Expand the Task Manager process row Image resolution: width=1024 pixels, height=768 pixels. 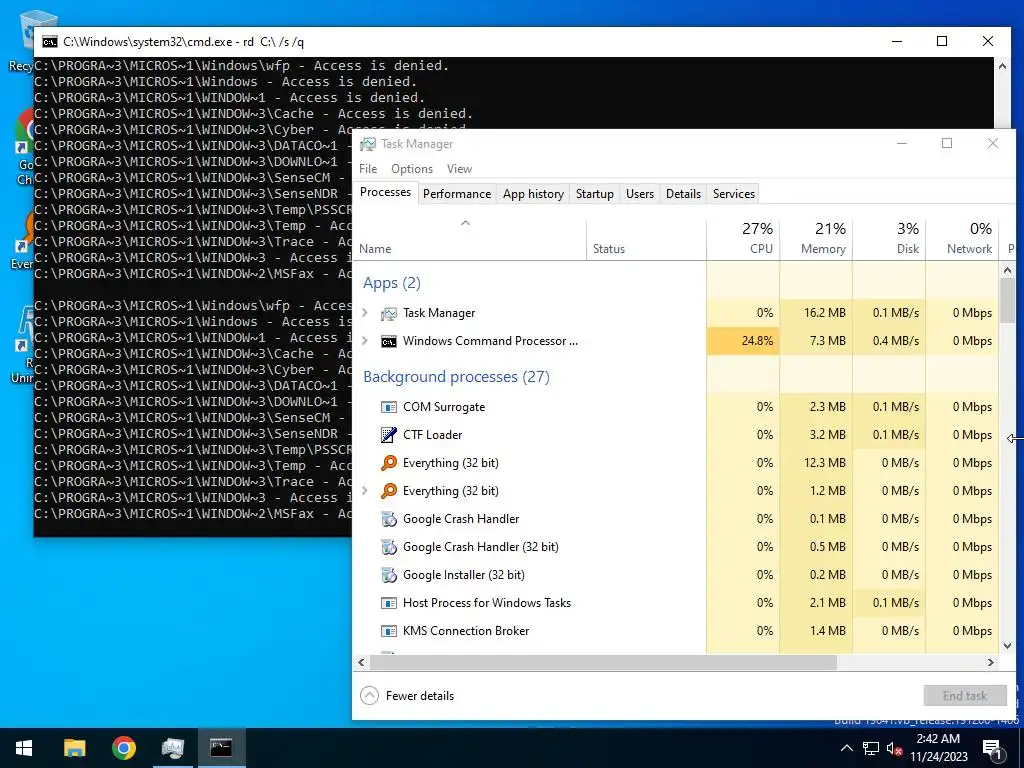(x=365, y=313)
